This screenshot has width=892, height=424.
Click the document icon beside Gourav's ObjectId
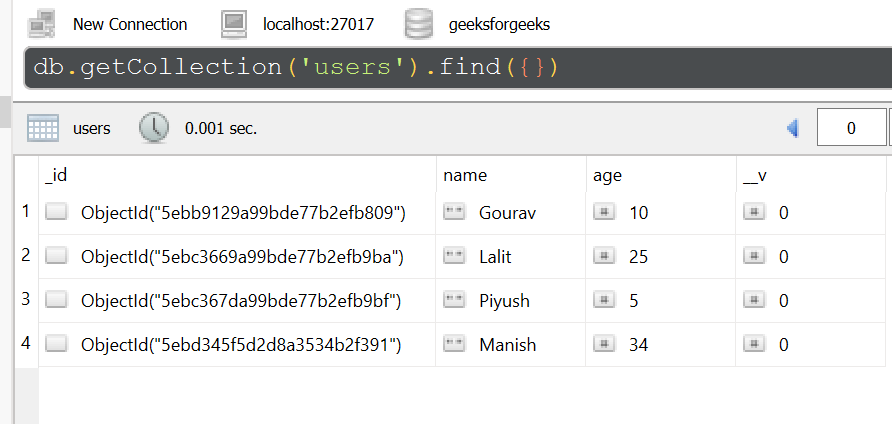tap(57, 212)
